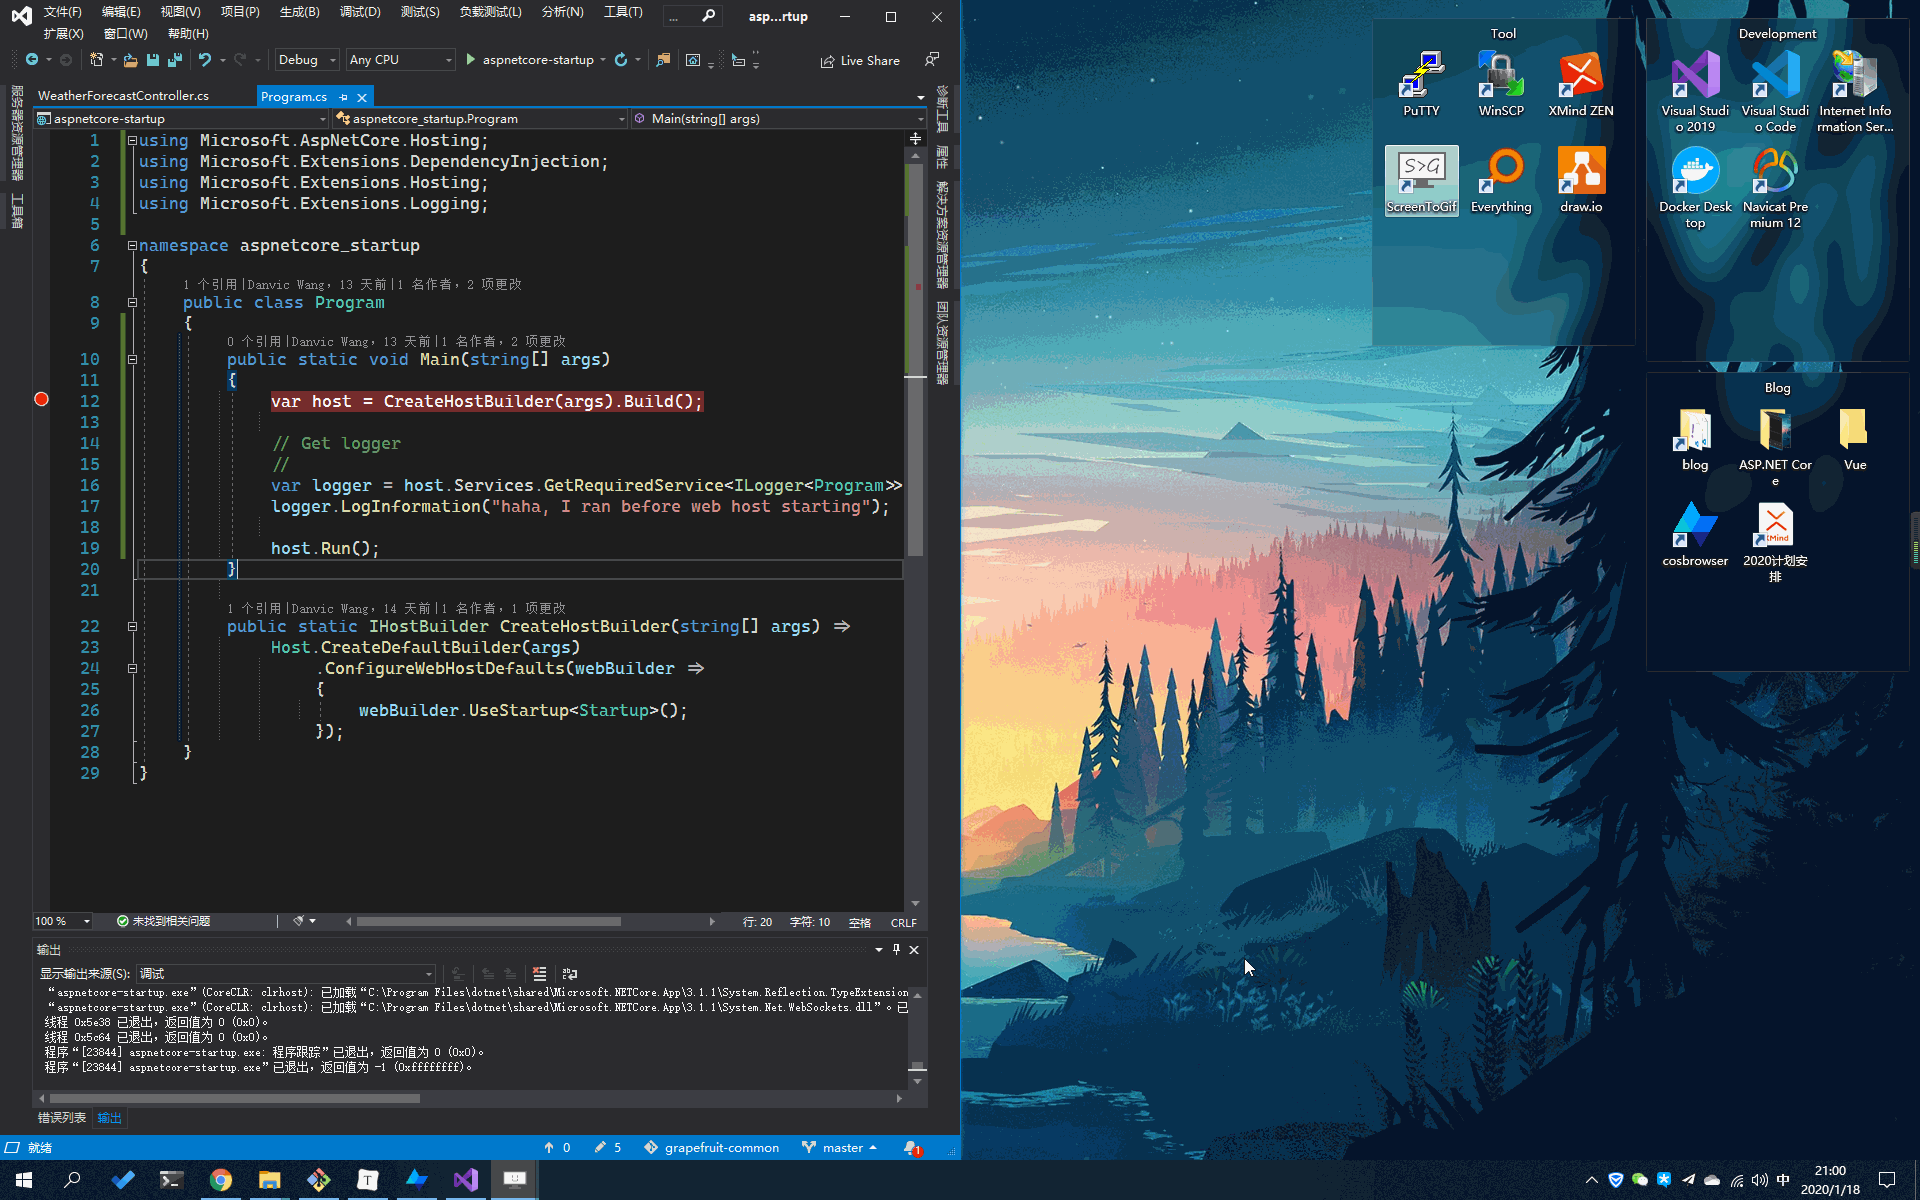
Task: Open notifications bell in status bar
Action: coord(911,1147)
